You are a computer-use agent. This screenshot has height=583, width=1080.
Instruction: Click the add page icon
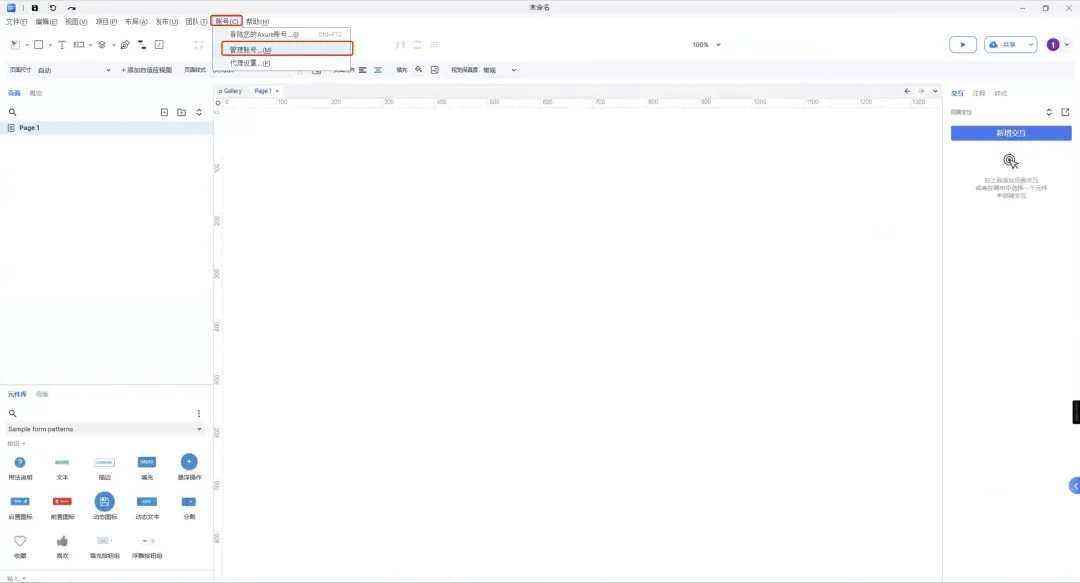point(164,112)
